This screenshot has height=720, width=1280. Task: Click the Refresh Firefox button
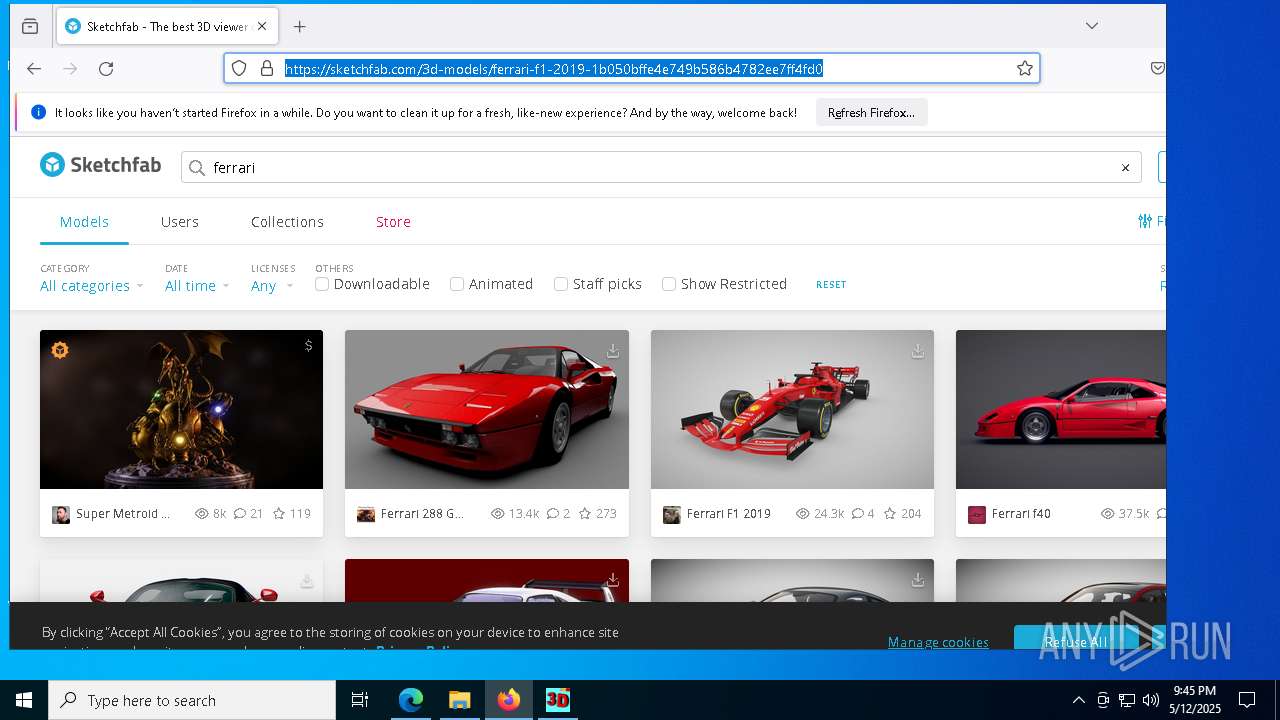[x=871, y=113]
